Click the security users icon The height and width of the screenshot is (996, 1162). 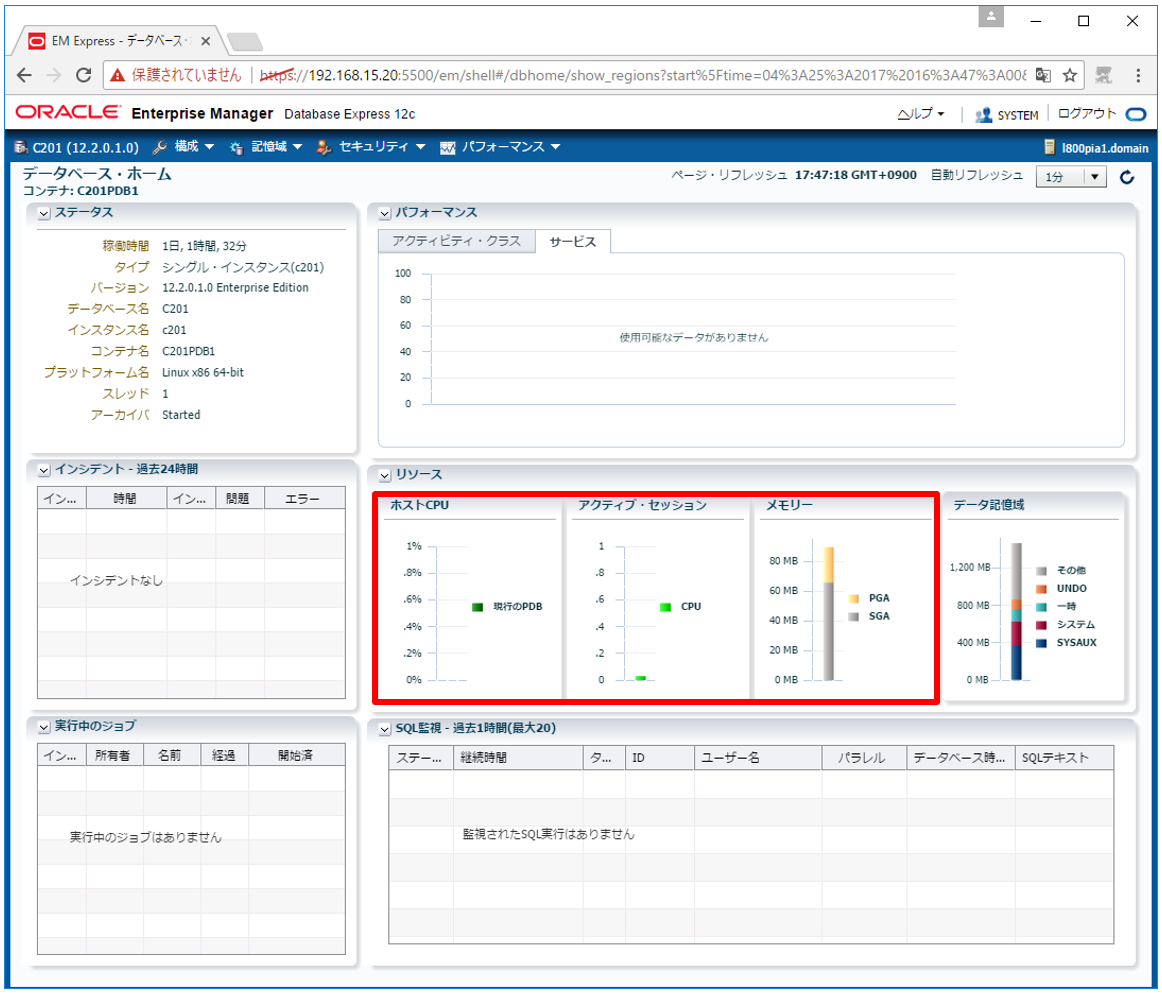tap(323, 147)
